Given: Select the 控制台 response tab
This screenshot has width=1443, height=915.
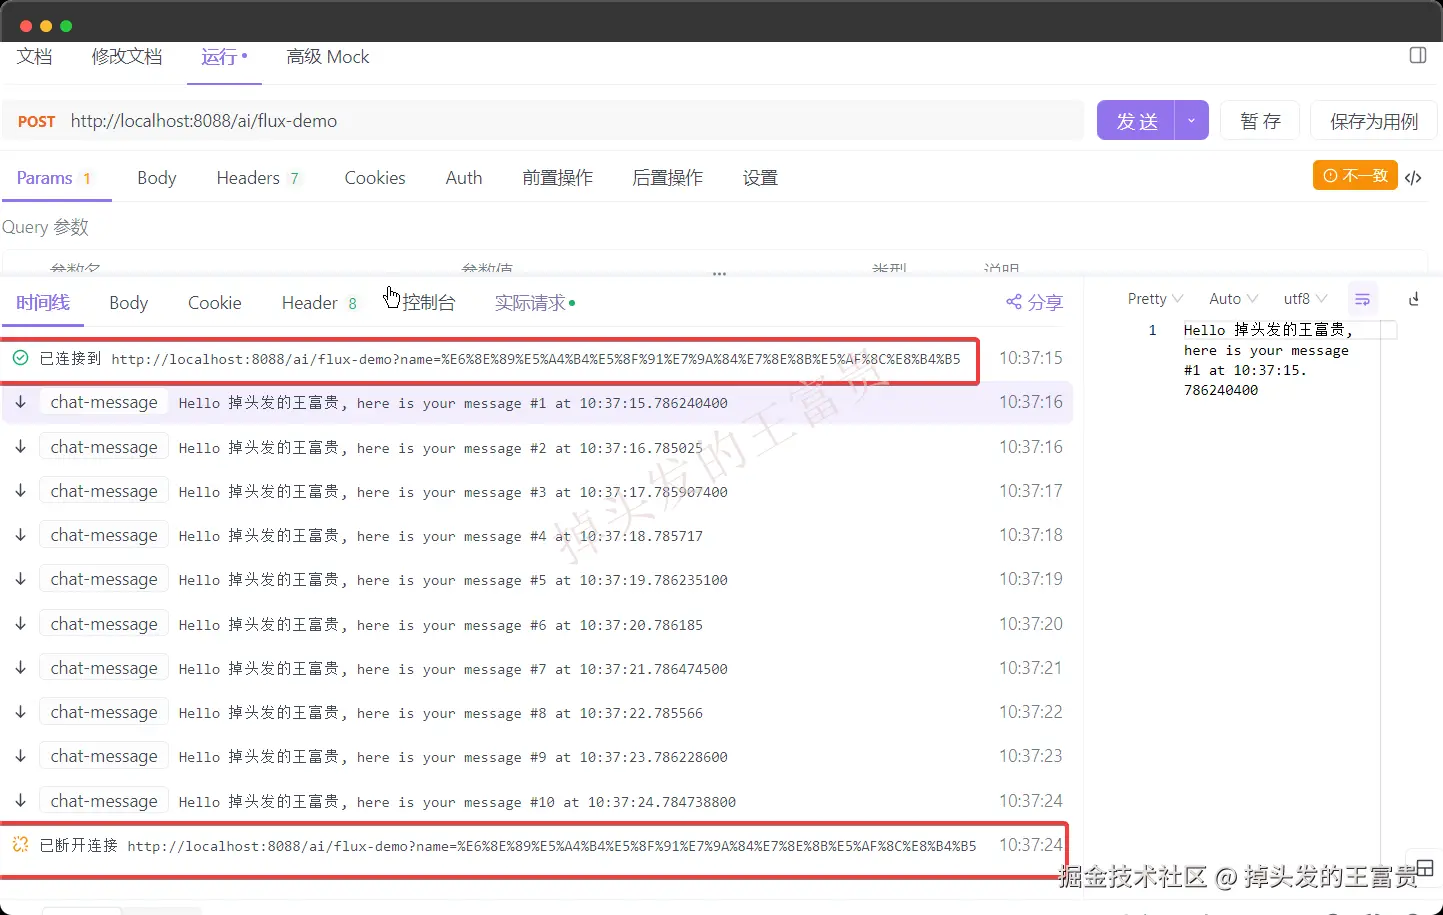Looking at the screenshot, I should [x=429, y=303].
